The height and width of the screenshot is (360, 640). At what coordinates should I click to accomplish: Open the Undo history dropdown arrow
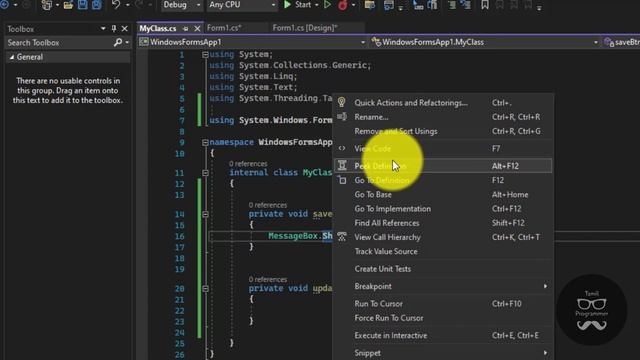127,5
